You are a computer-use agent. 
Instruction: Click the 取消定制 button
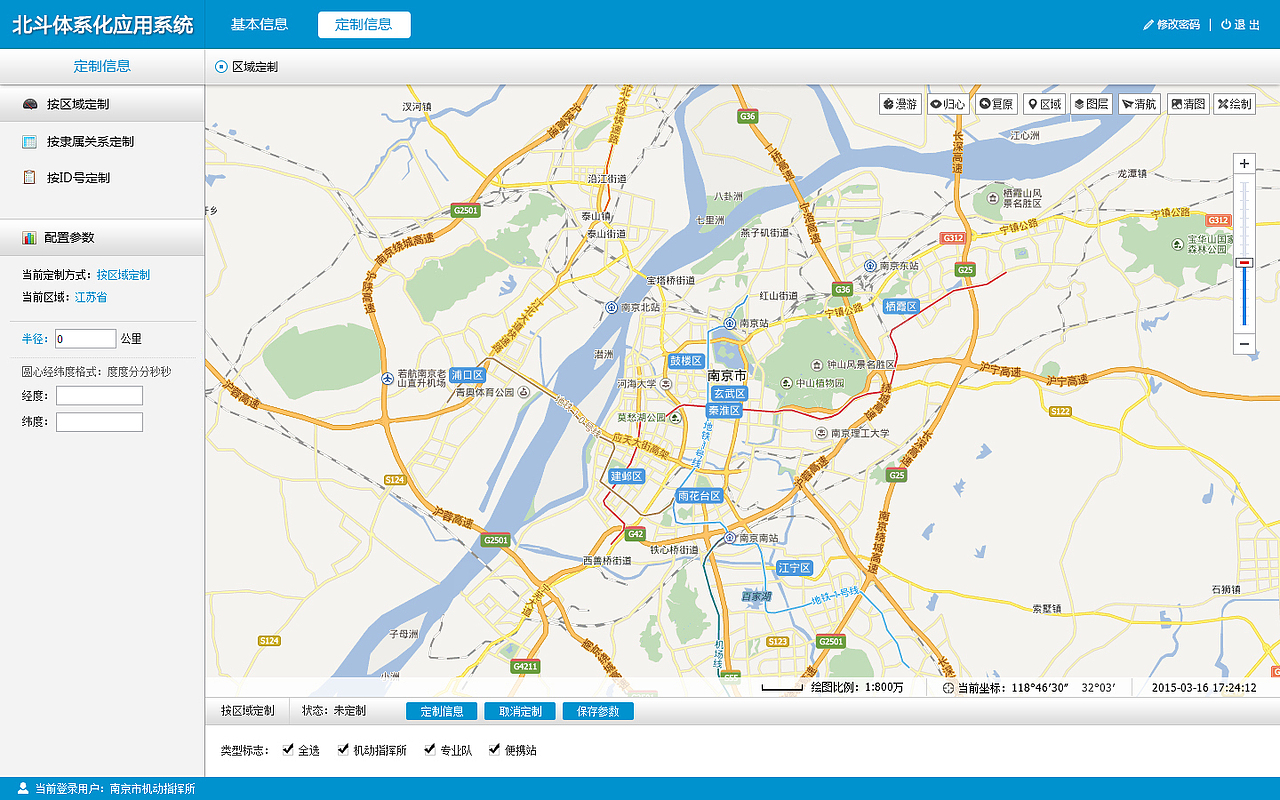pyautogui.click(x=520, y=712)
